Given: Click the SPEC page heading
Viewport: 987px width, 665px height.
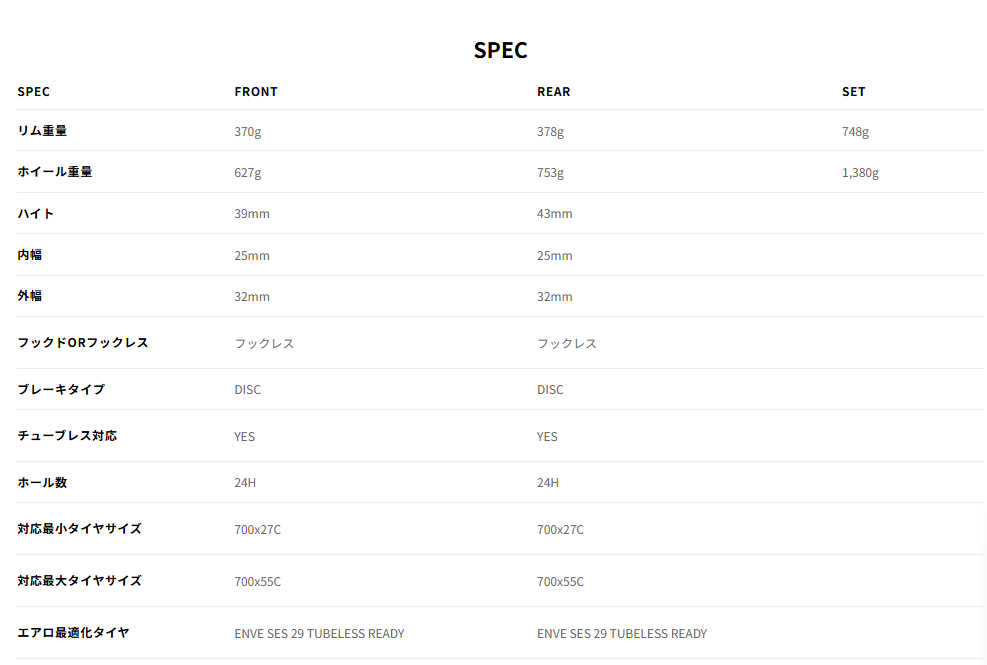Looking at the screenshot, I should [500, 50].
